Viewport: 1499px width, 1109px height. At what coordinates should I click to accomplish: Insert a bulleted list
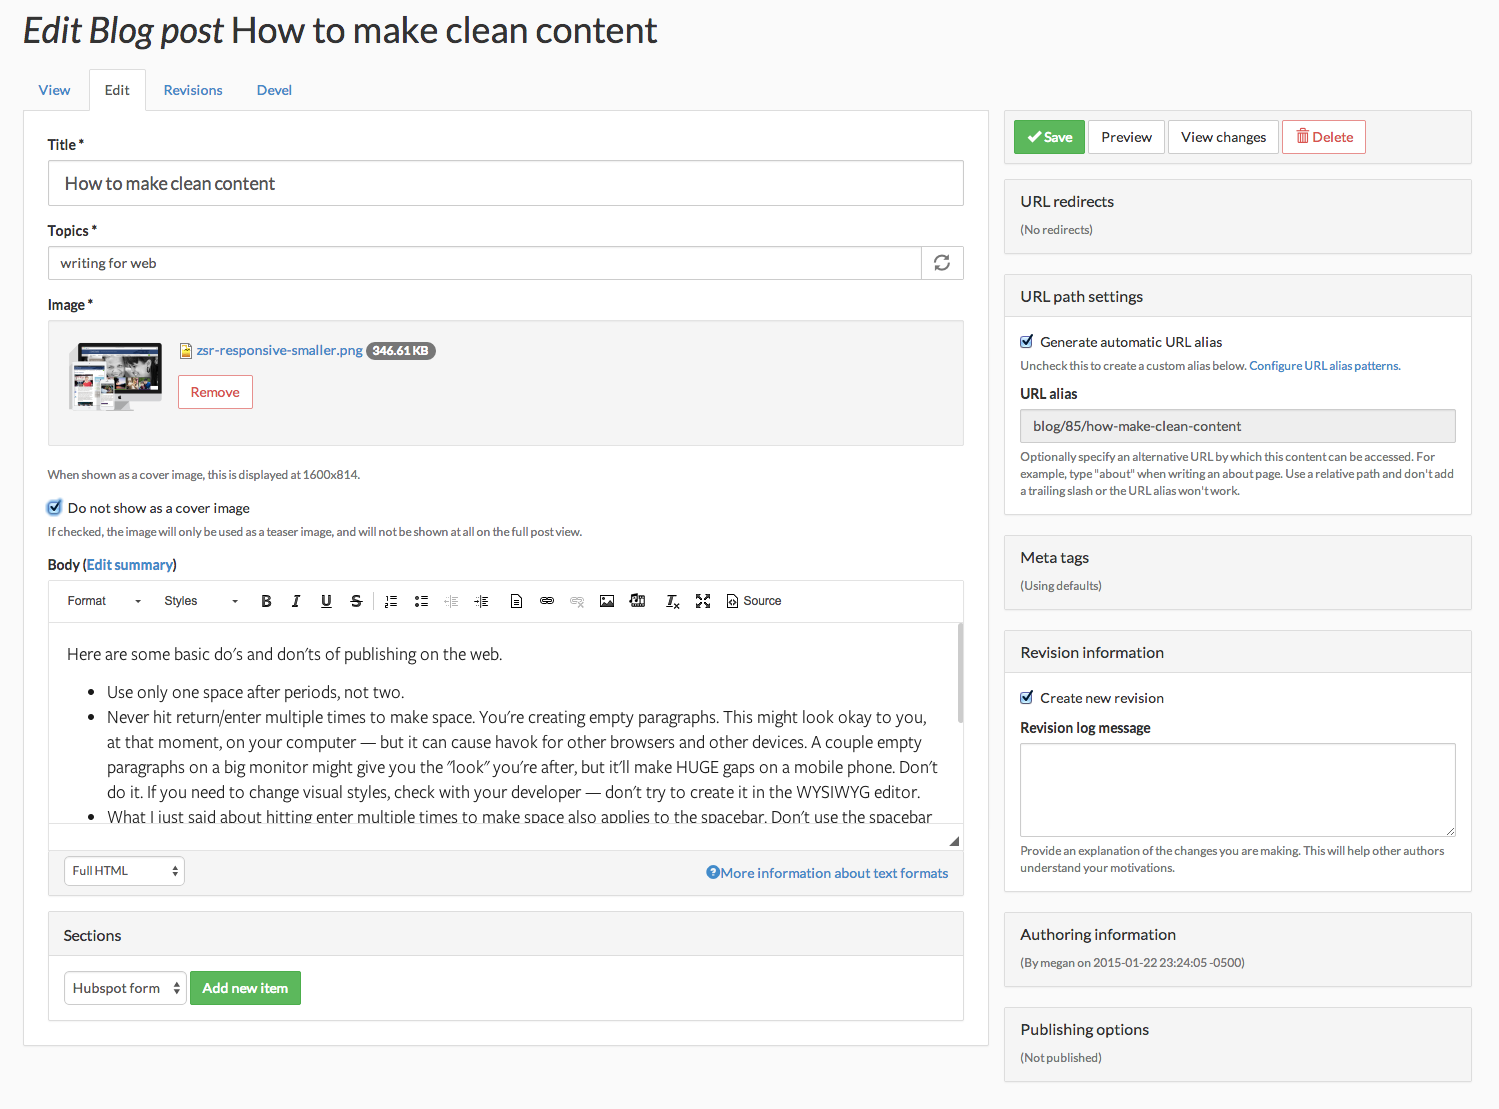[x=421, y=601]
